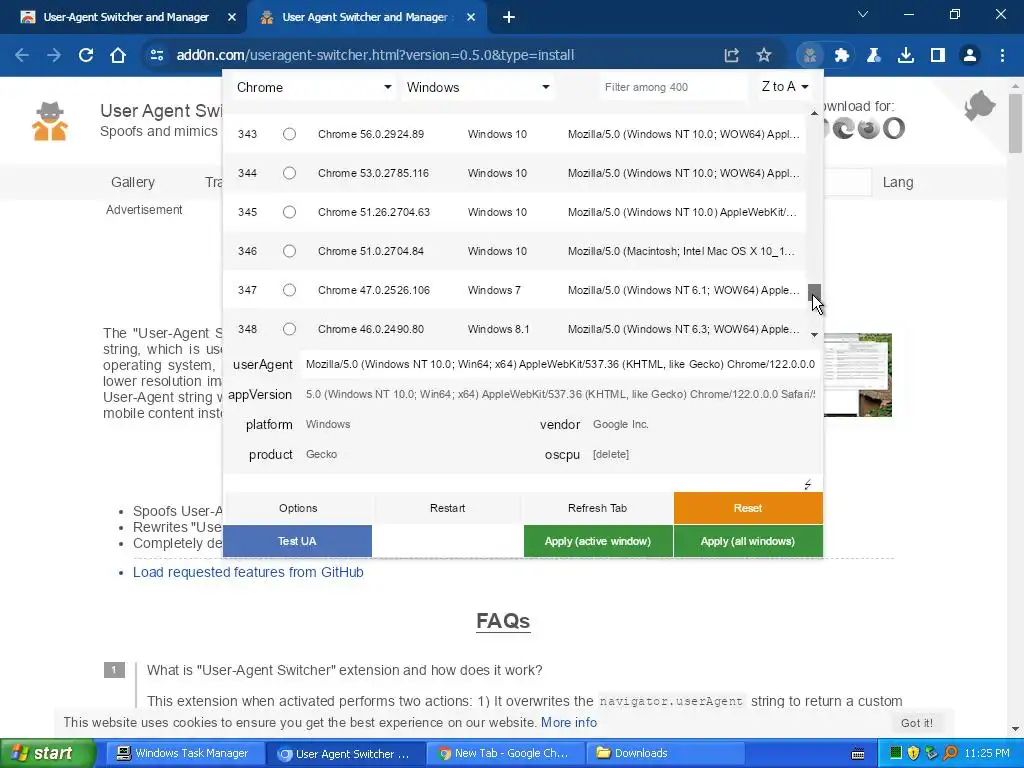Click the Firefox browser download icon
Screen dimensions: 1024x768
[869, 128]
